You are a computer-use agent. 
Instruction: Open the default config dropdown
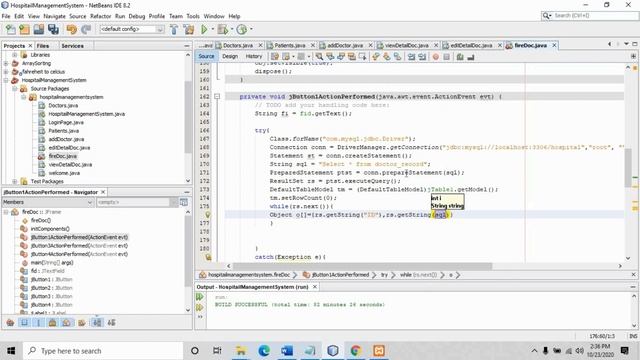(132, 29)
